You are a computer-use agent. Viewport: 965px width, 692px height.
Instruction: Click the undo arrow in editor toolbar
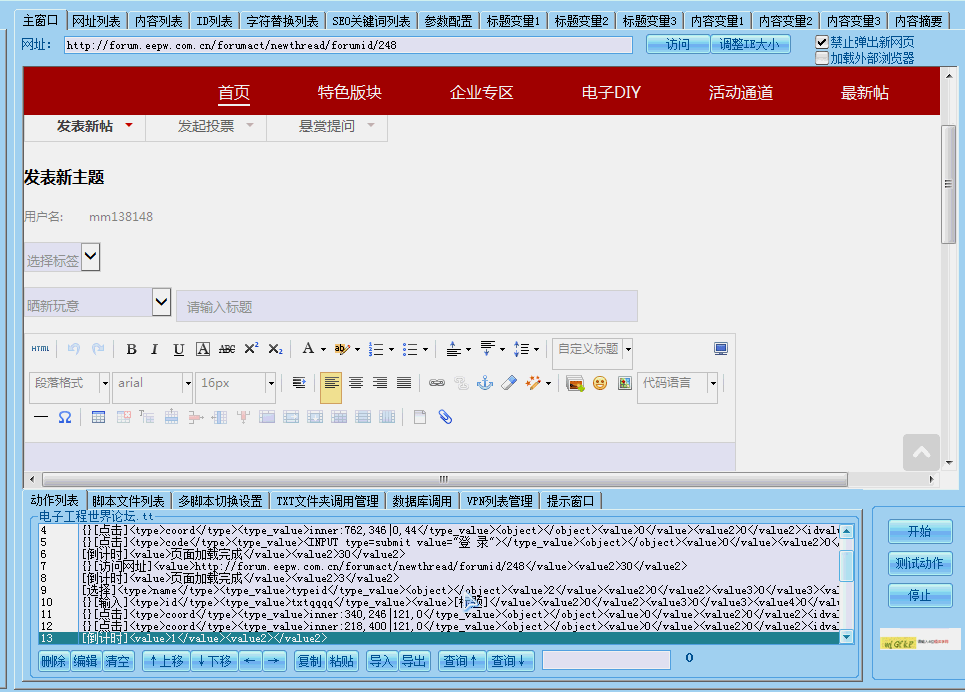(x=74, y=349)
